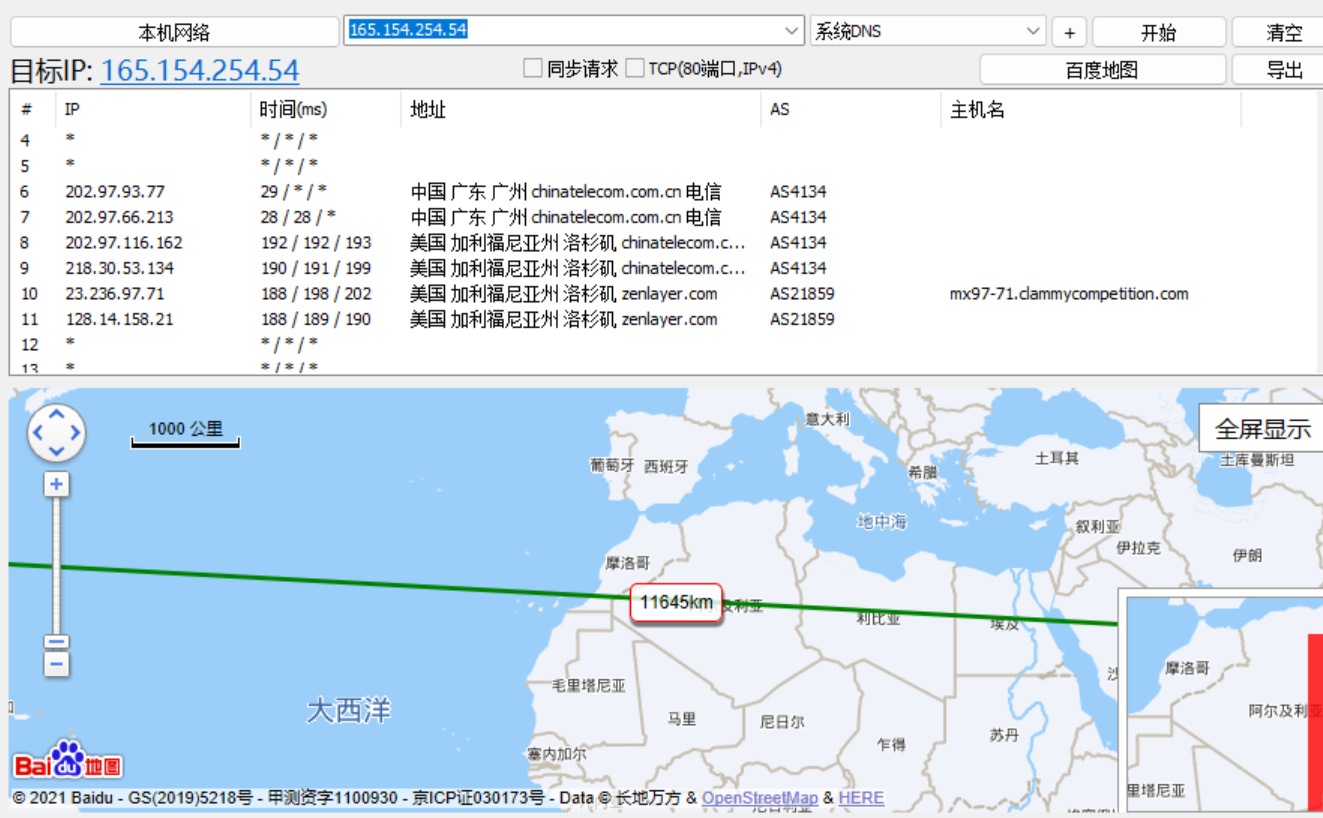The image size is (1323, 818).
Task: Select the hop 10 row 23.236.97.71
Action: [115, 294]
